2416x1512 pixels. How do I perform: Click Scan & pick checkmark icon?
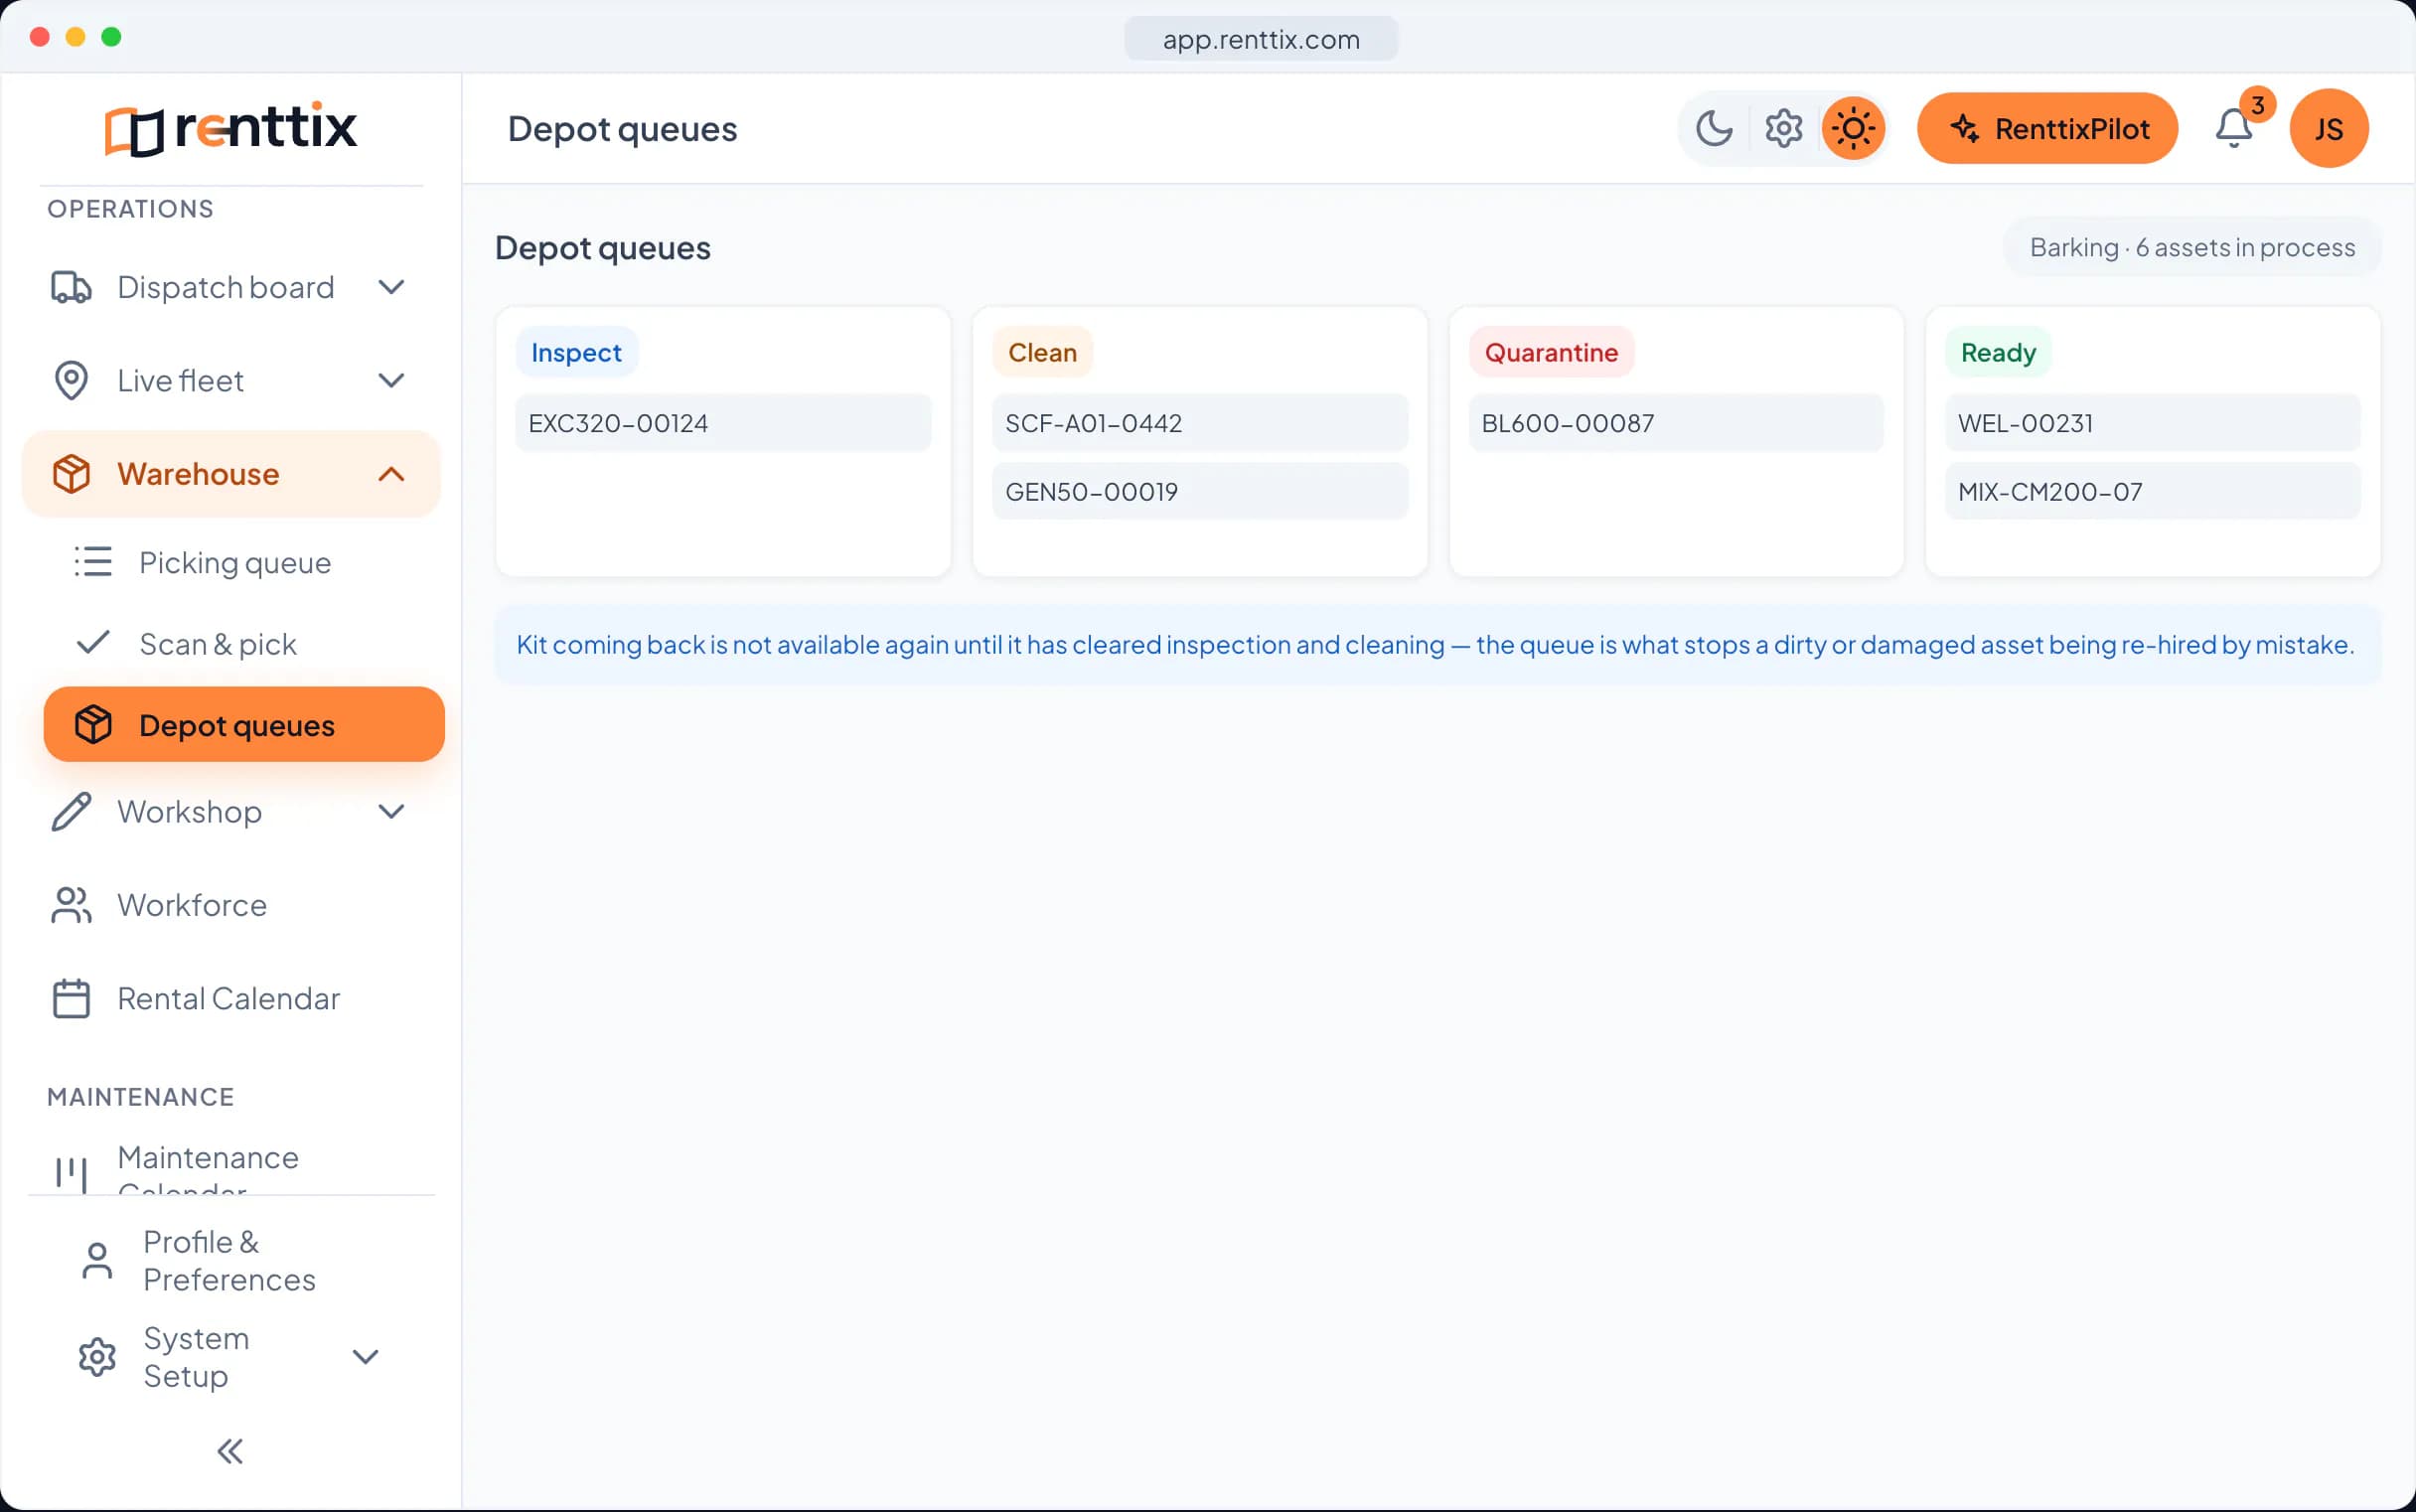tap(93, 643)
